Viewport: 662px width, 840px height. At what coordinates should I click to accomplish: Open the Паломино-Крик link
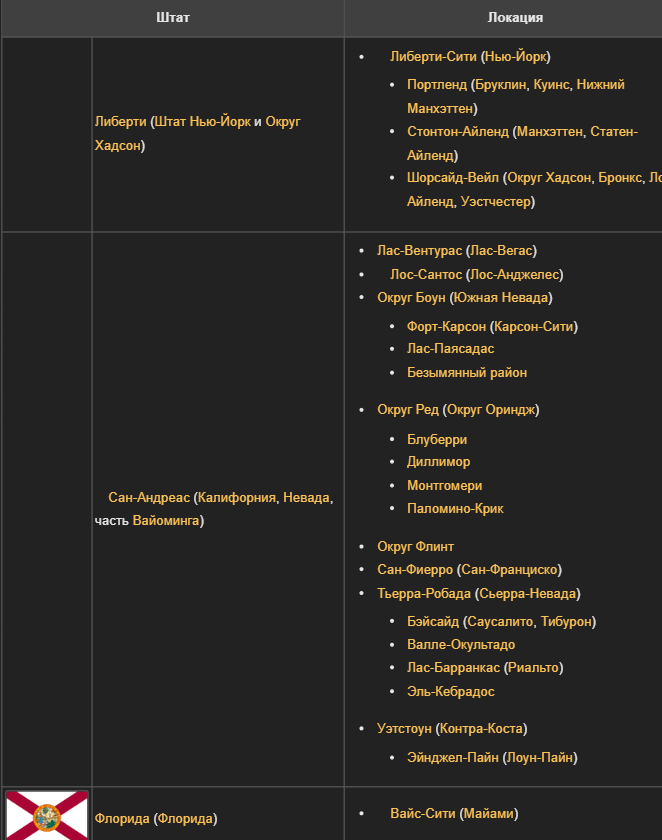tap(455, 509)
